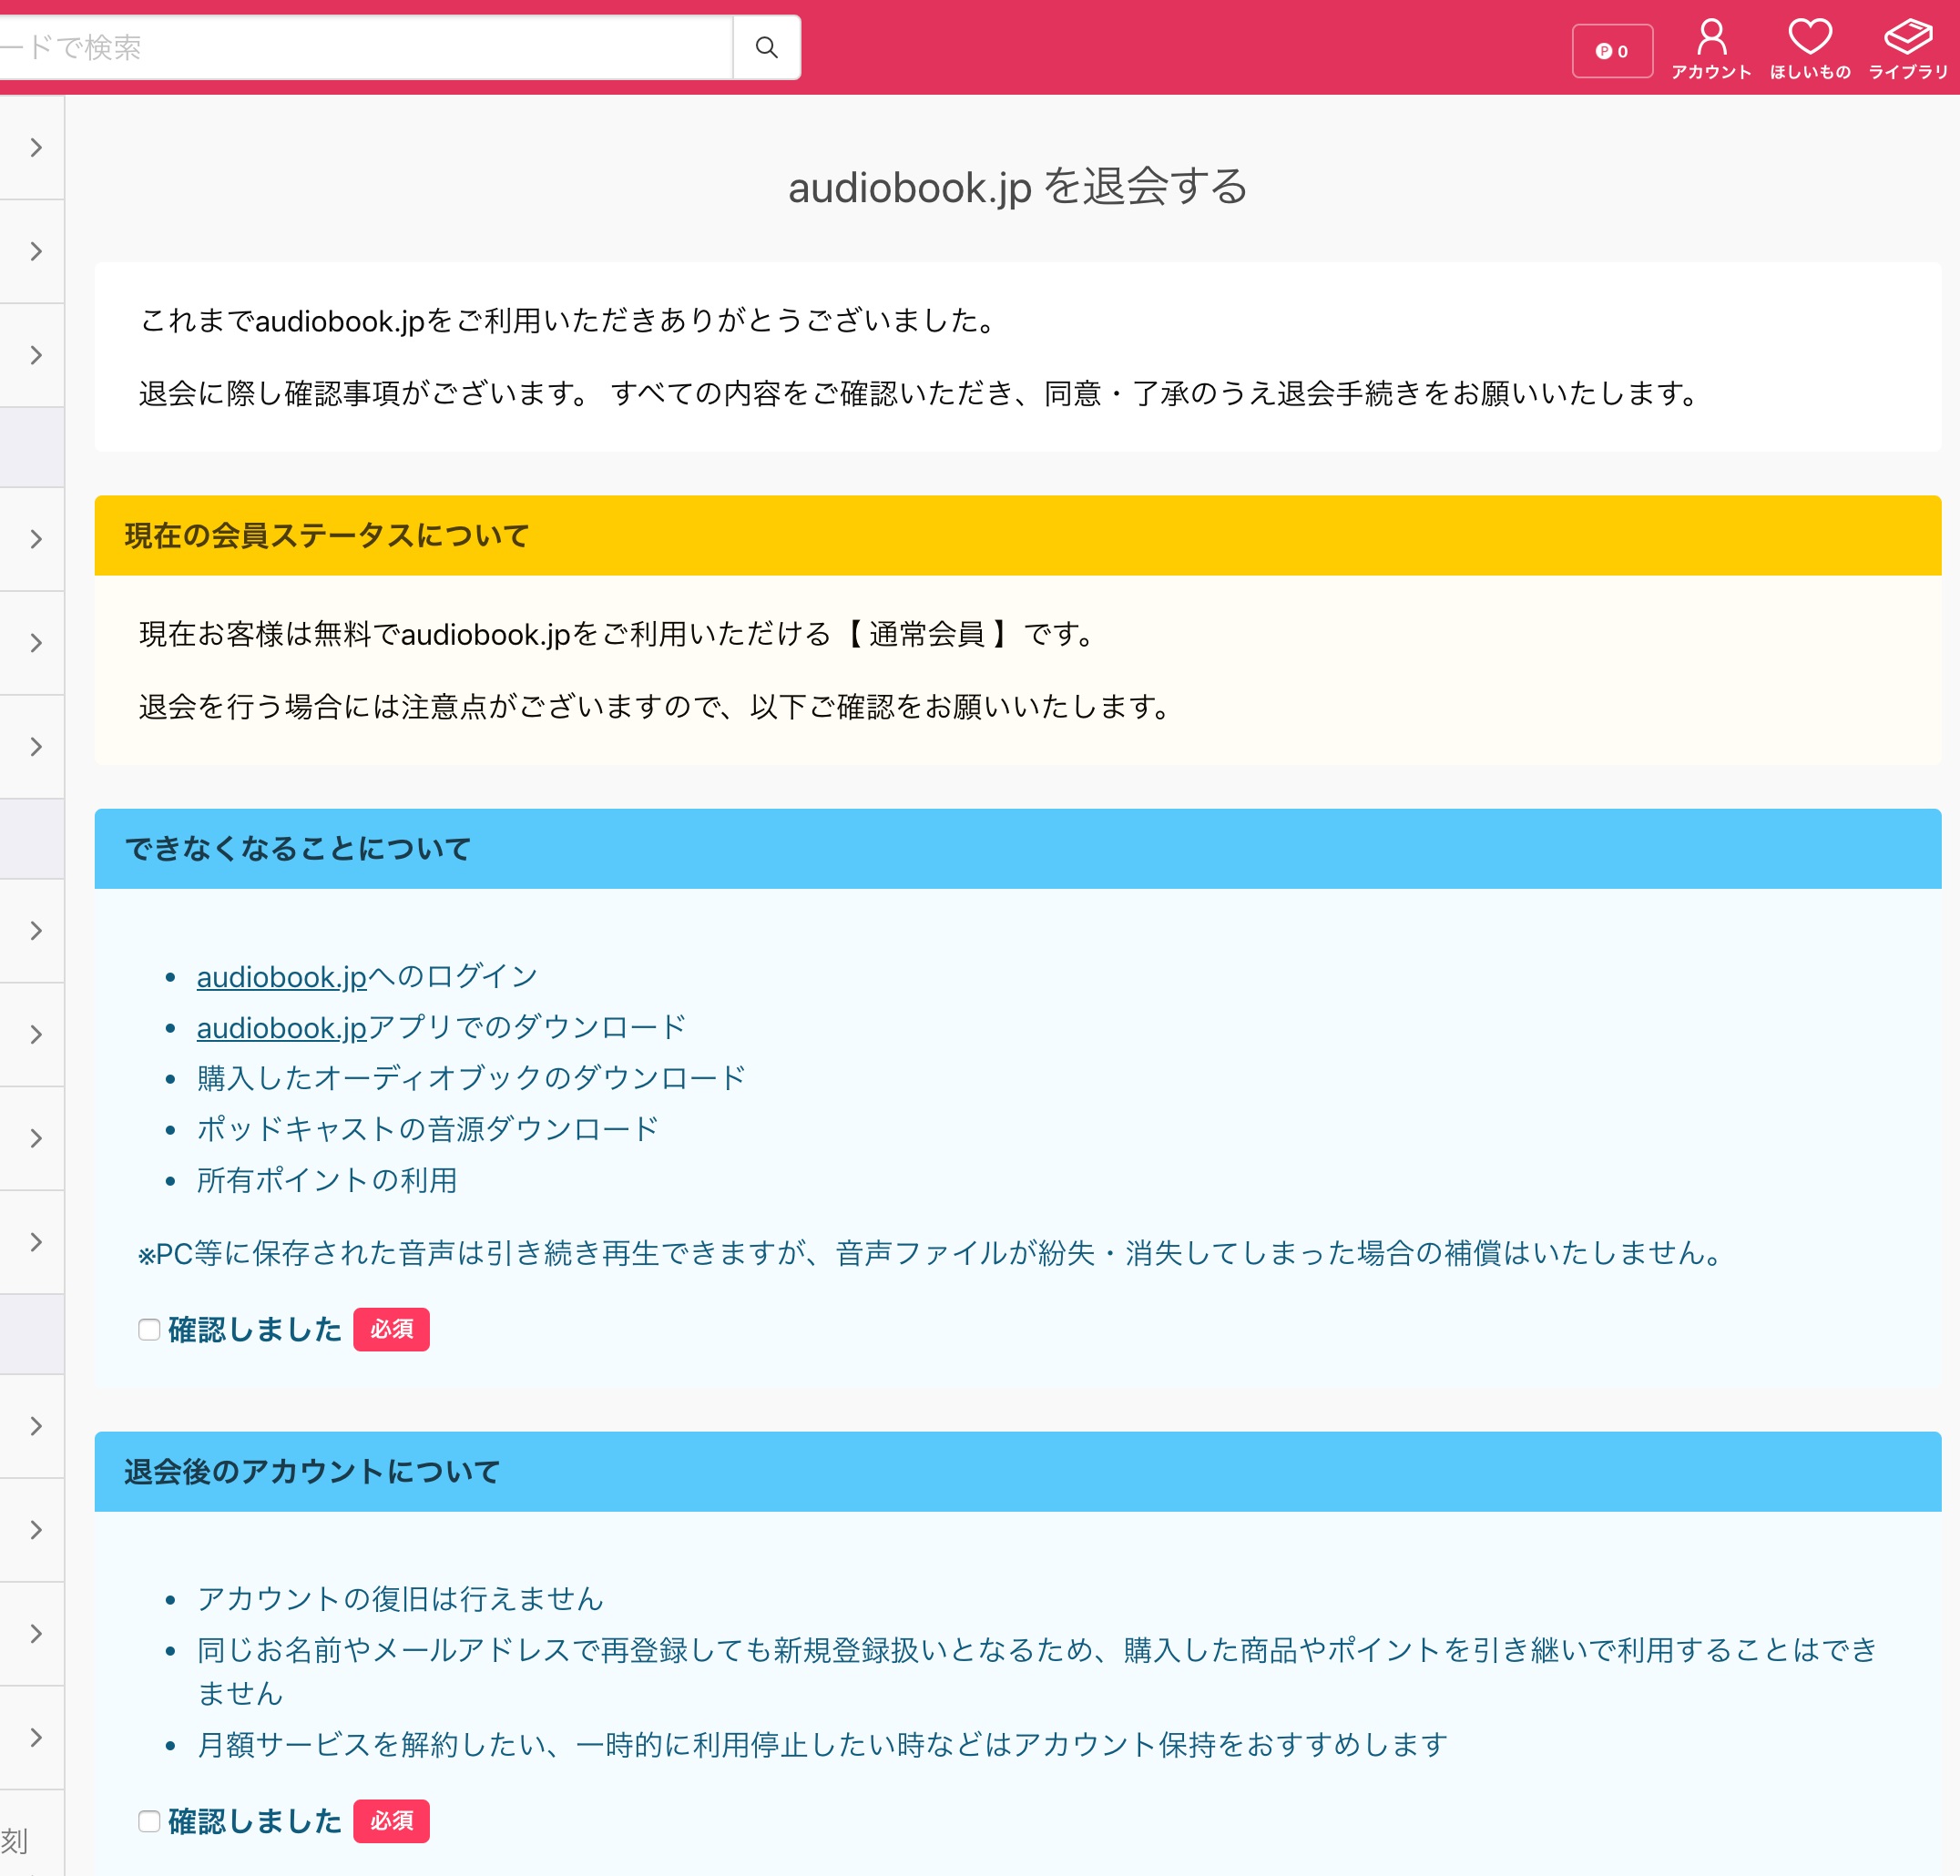Follow the audiobook.jp link in へのログイン item
Image resolution: width=1960 pixels, height=1876 pixels.
281,976
